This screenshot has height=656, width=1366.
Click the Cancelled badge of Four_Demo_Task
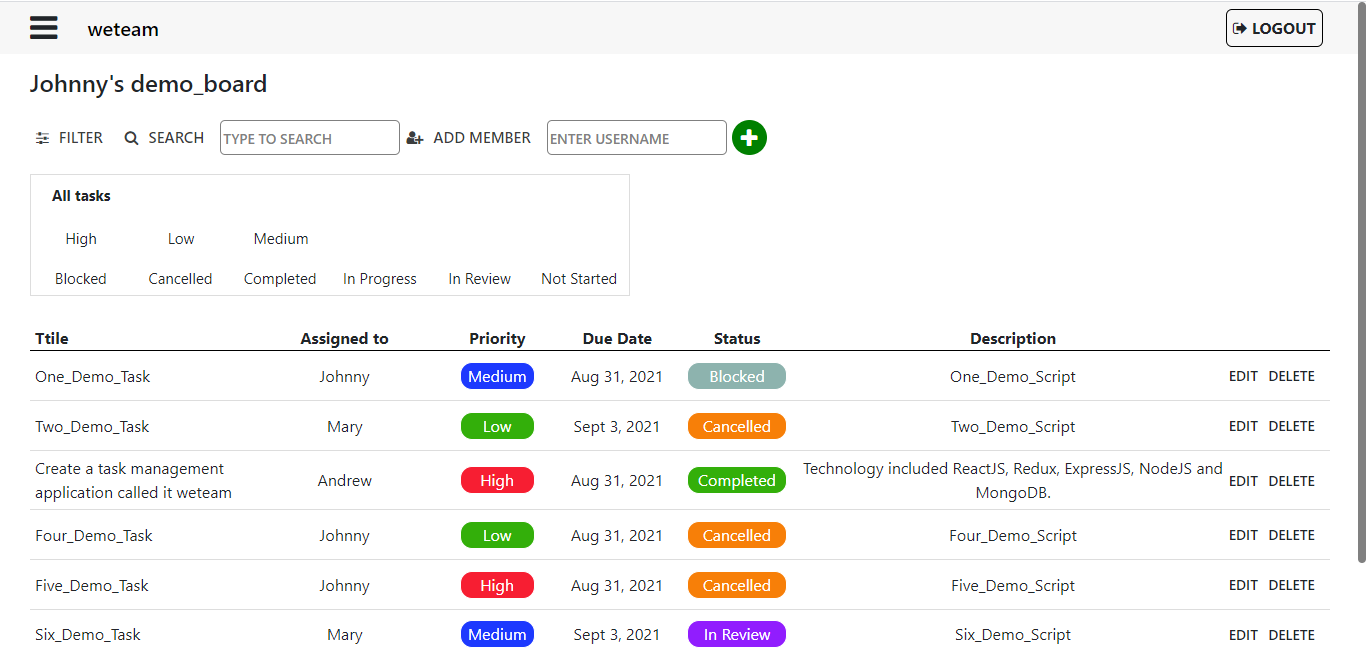(x=737, y=535)
